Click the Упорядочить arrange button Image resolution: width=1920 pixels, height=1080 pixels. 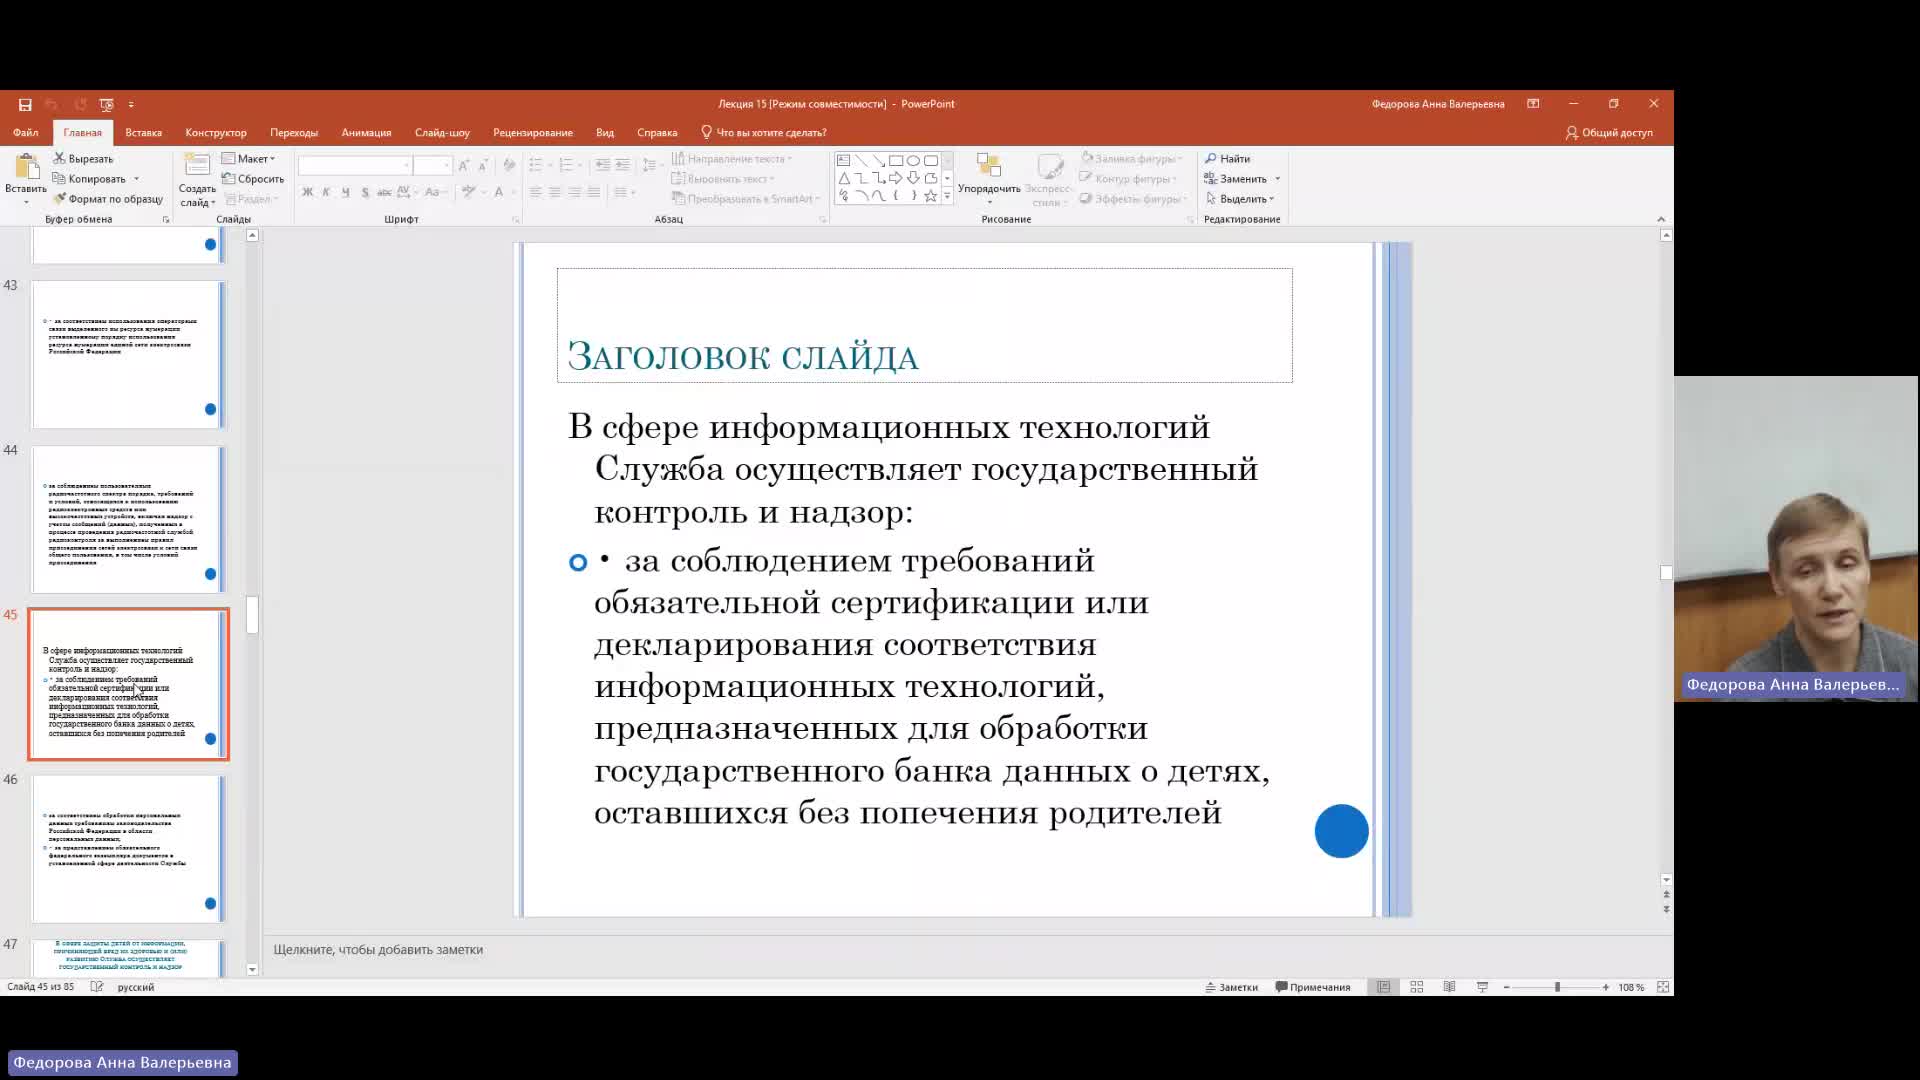(989, 178)
